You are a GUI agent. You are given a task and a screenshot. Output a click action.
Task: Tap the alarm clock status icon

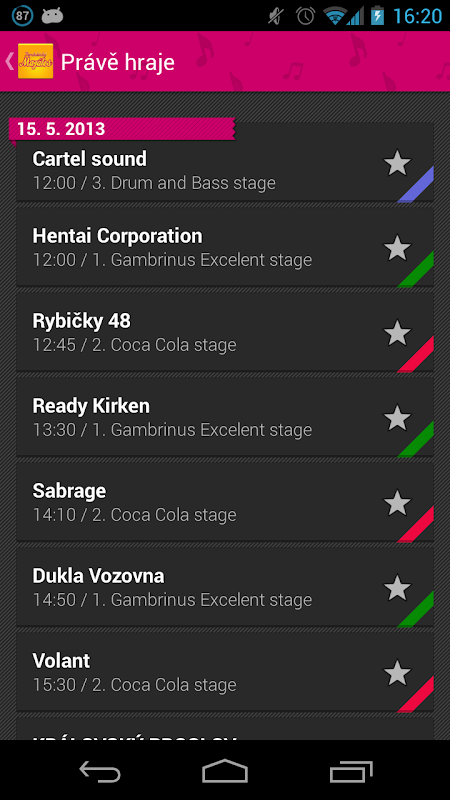tap(306, 16)
